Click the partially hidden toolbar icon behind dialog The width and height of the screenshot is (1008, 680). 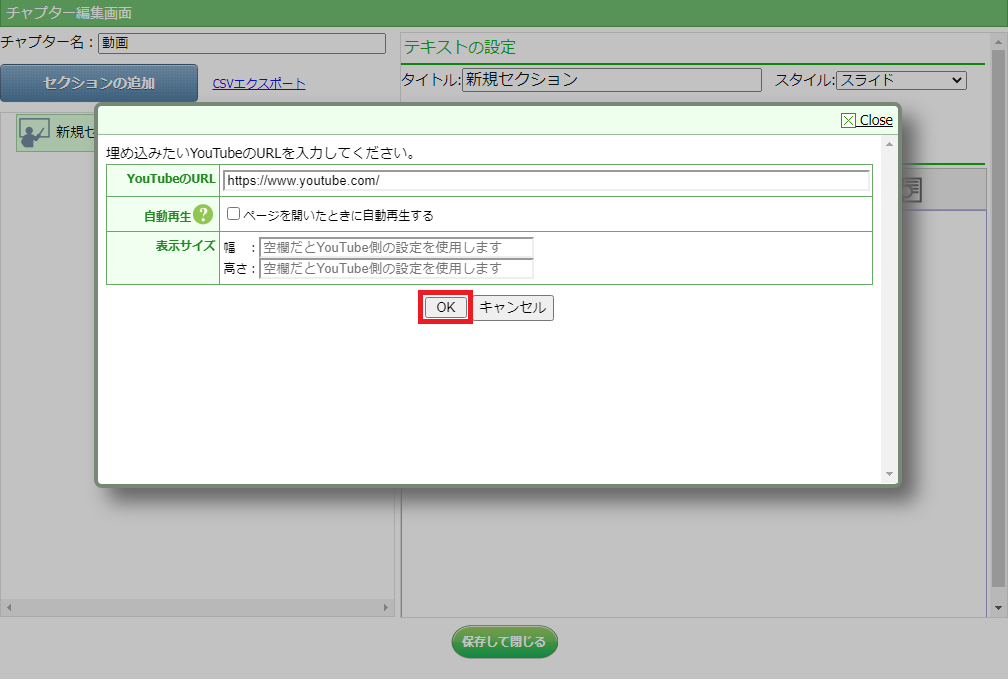pos(911,189)
